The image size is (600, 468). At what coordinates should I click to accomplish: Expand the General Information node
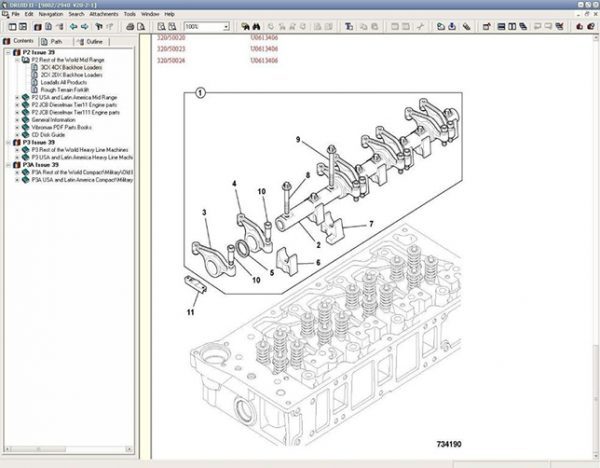16,119
